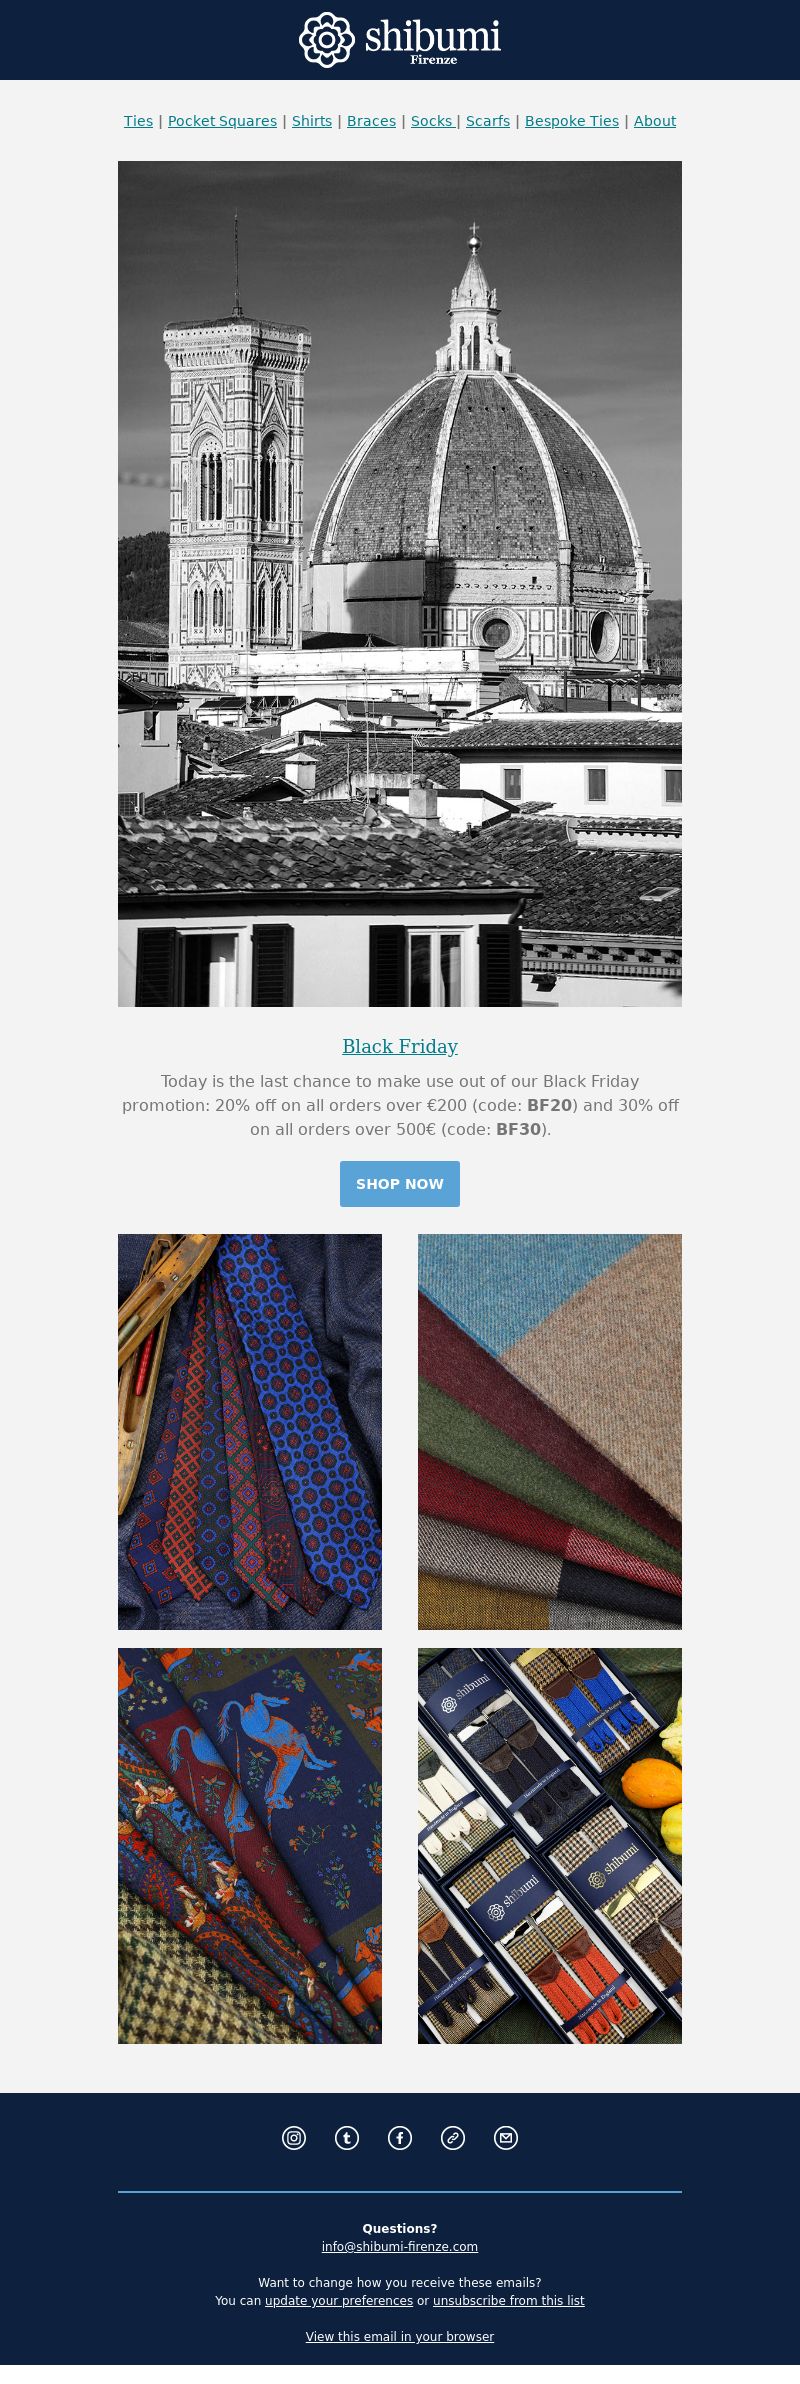The image size is (800, 2384).
Task: Click the Florence cathedral black-and-white photo
Action: 400,584
